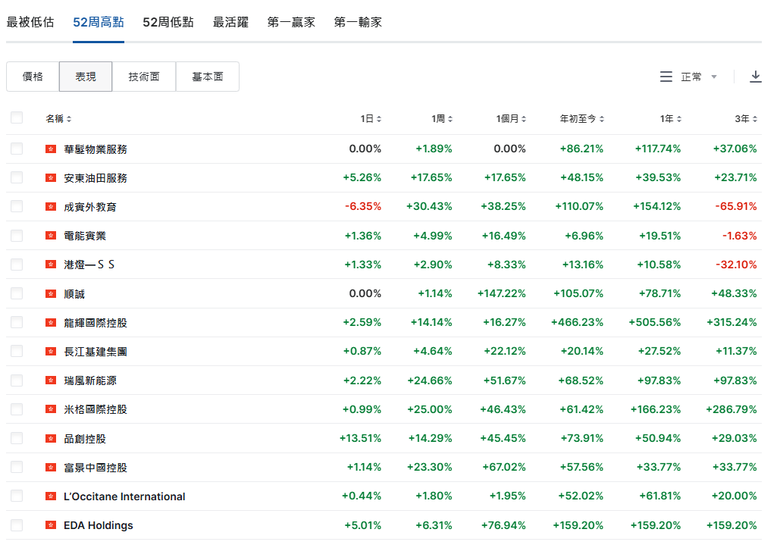Check the box for 電能實業
Image resolution: width=780 pixels, height=548 pixels.
coord(17,235)
